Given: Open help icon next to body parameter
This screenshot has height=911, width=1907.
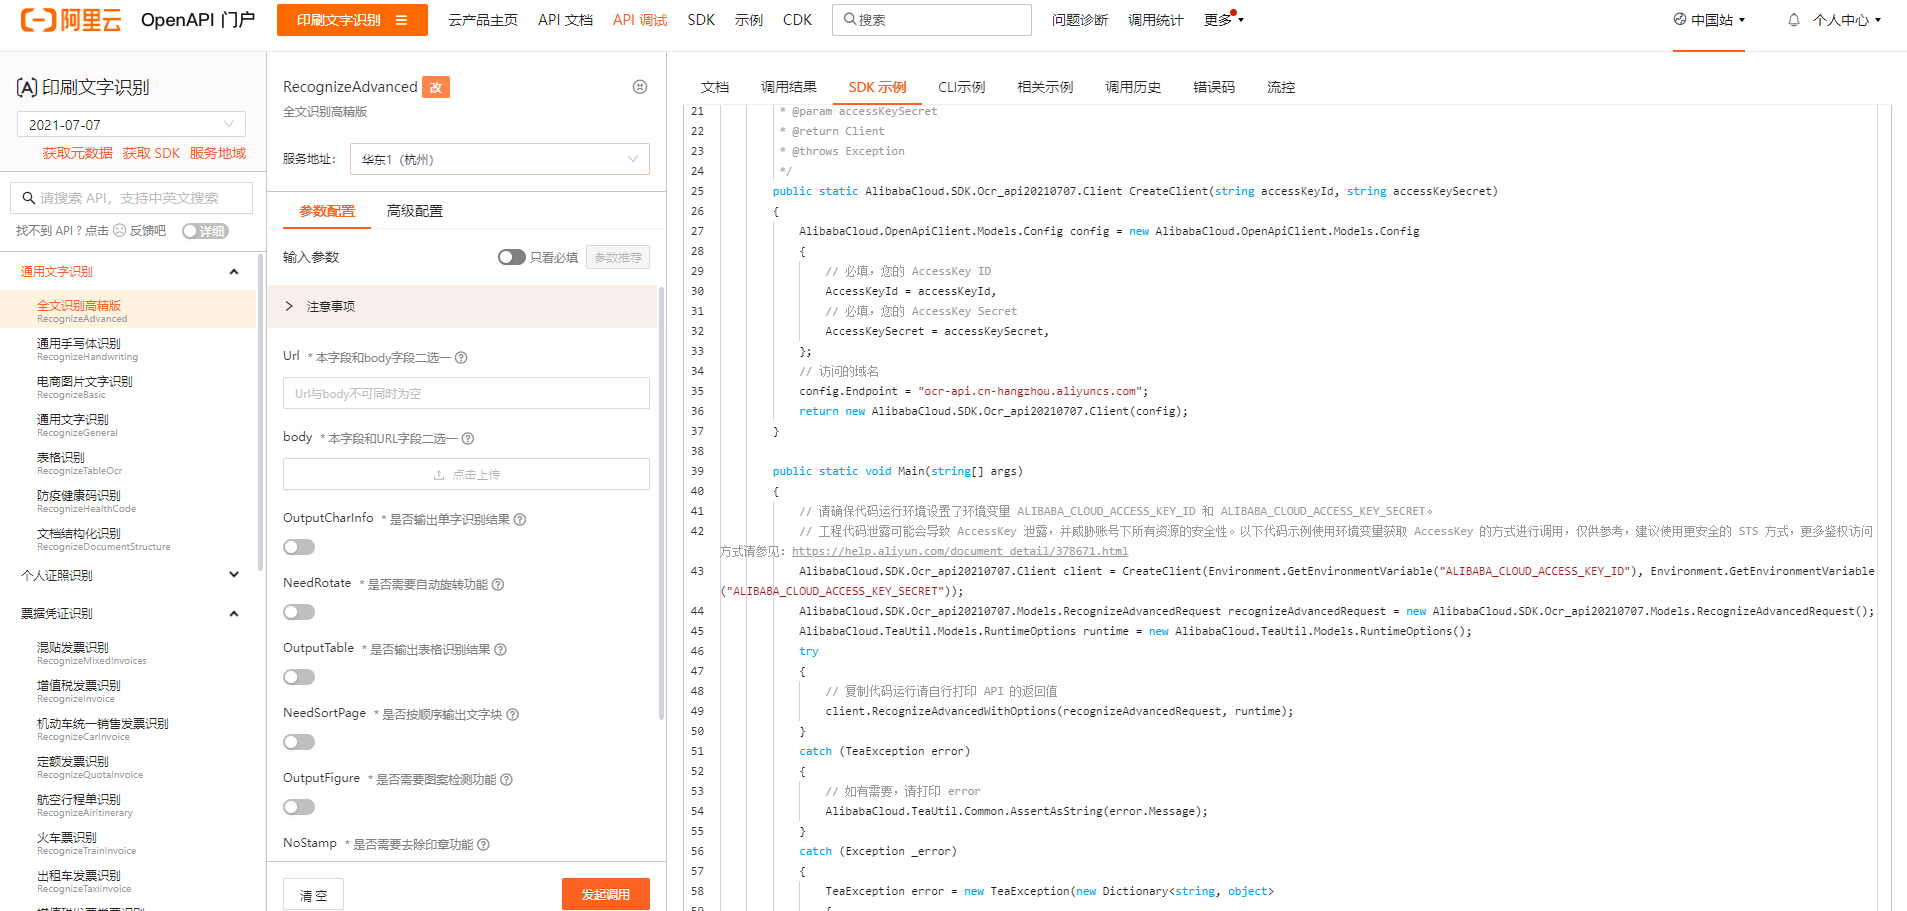Looking at the screenshot, I should point(468,439).
